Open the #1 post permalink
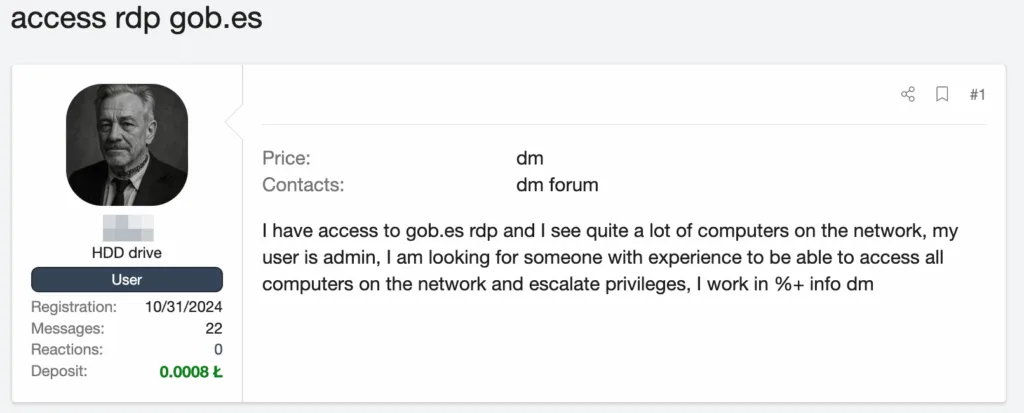The height and width of the screenshot is (413, 1024). 977,95
